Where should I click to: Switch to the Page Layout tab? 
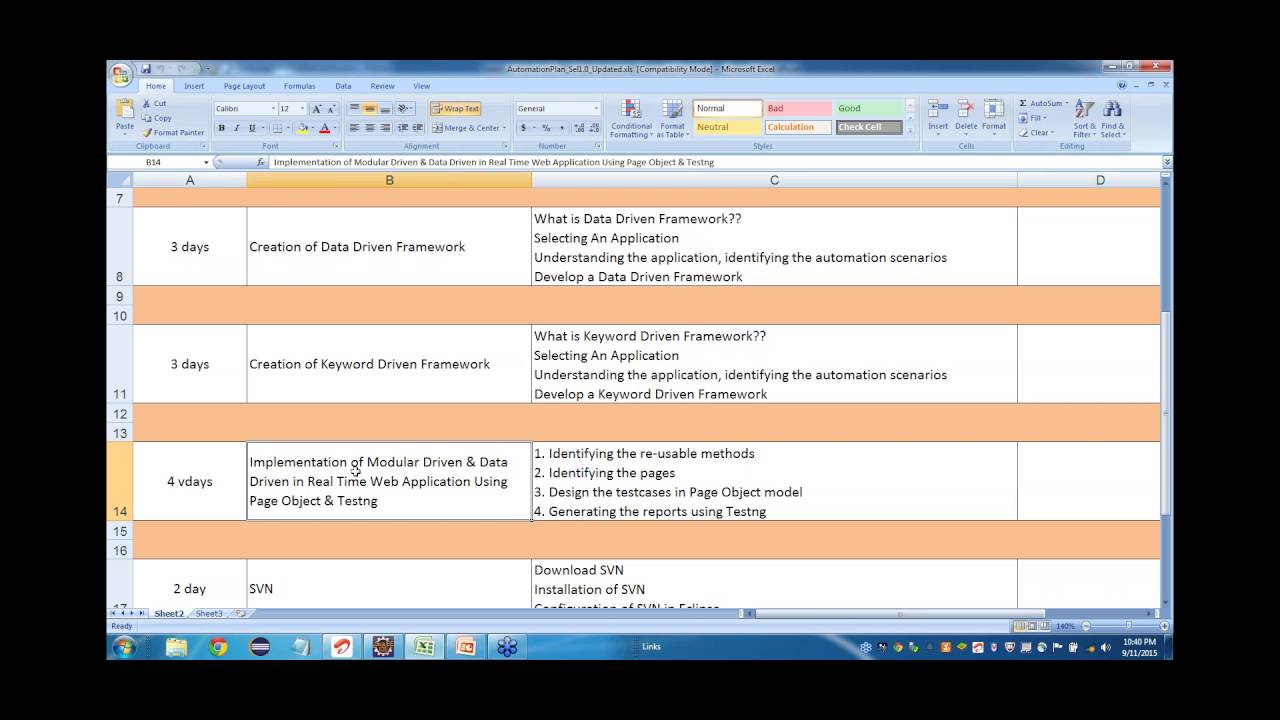click(x=244, y=86)
